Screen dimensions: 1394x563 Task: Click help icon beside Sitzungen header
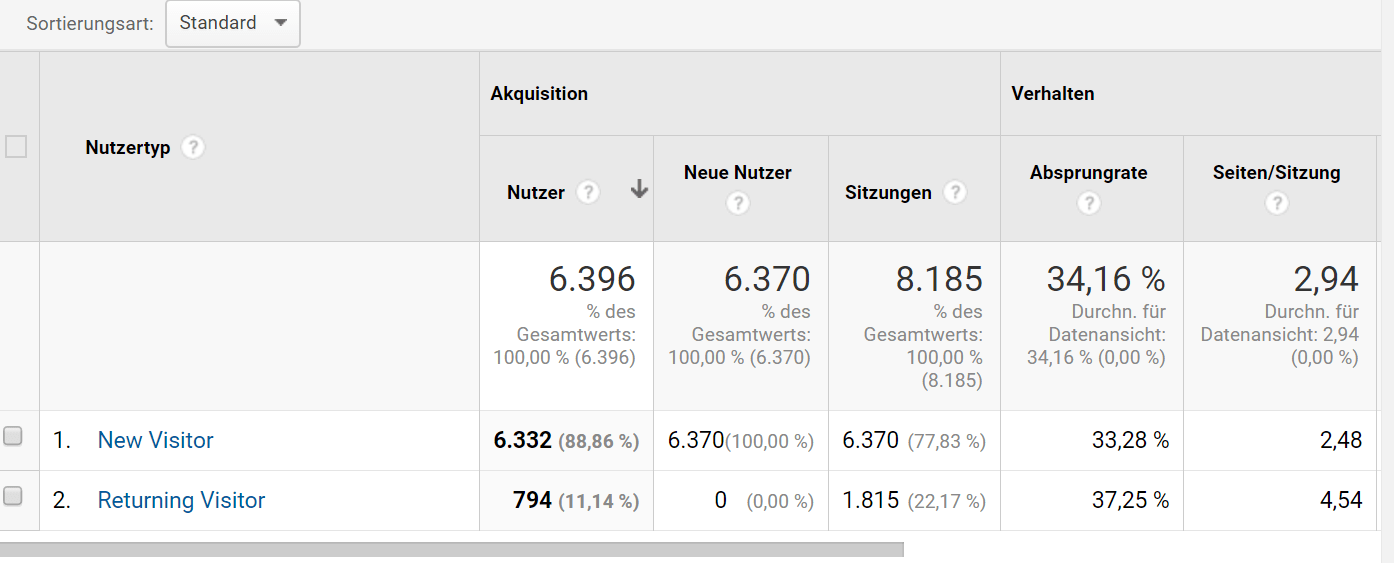[955, 192]
